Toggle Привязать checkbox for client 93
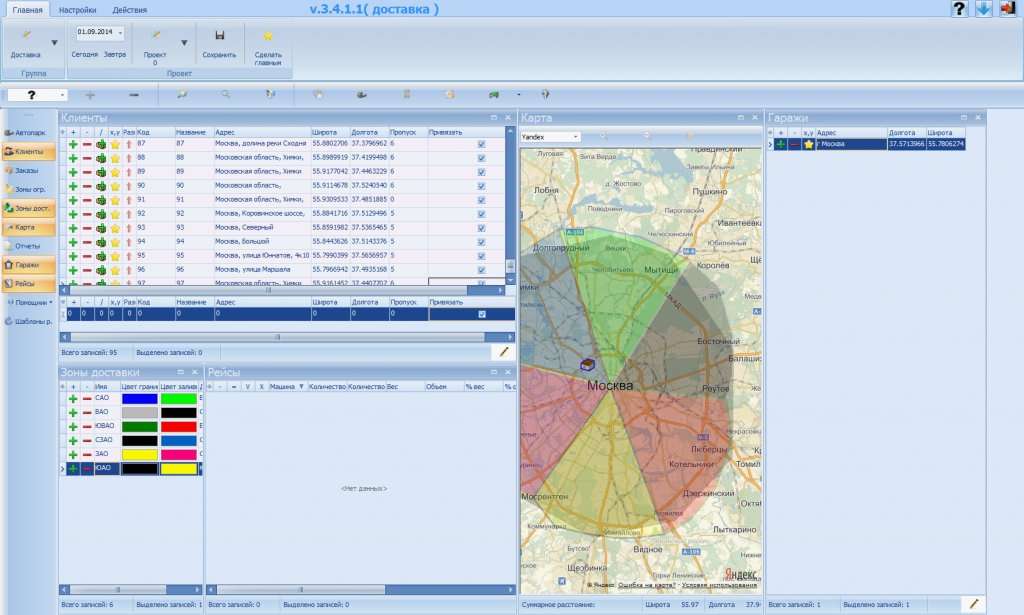The image size is (1024, 615). (481, 229)
